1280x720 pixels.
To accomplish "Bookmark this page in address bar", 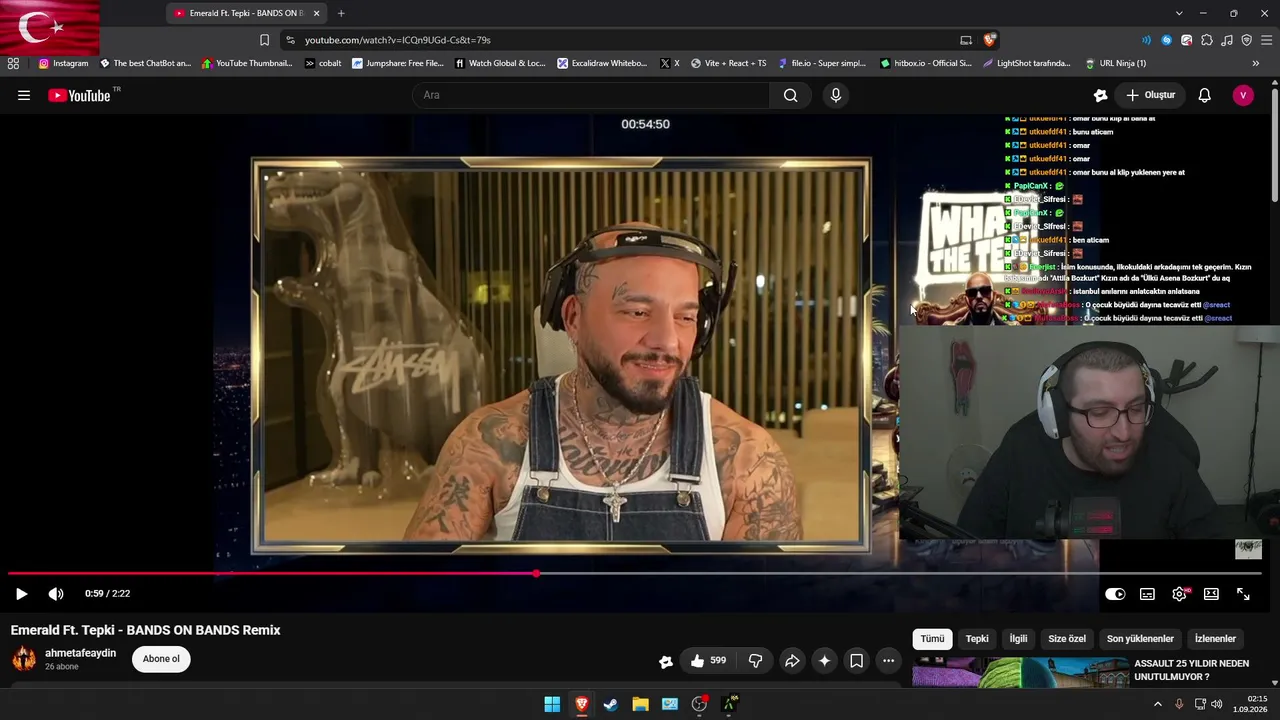I will tap(264, 40).
